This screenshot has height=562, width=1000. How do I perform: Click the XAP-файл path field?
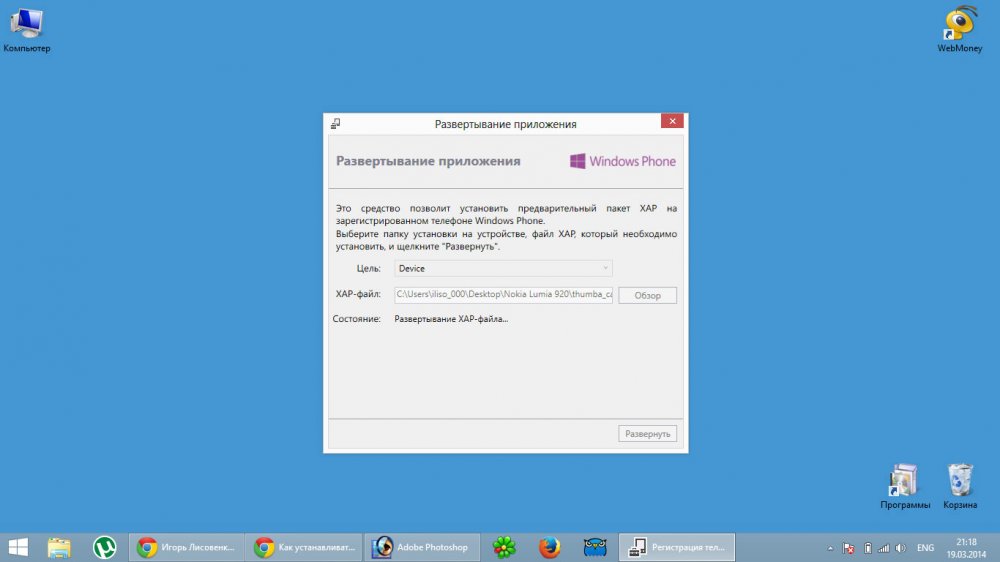[503, 294]
